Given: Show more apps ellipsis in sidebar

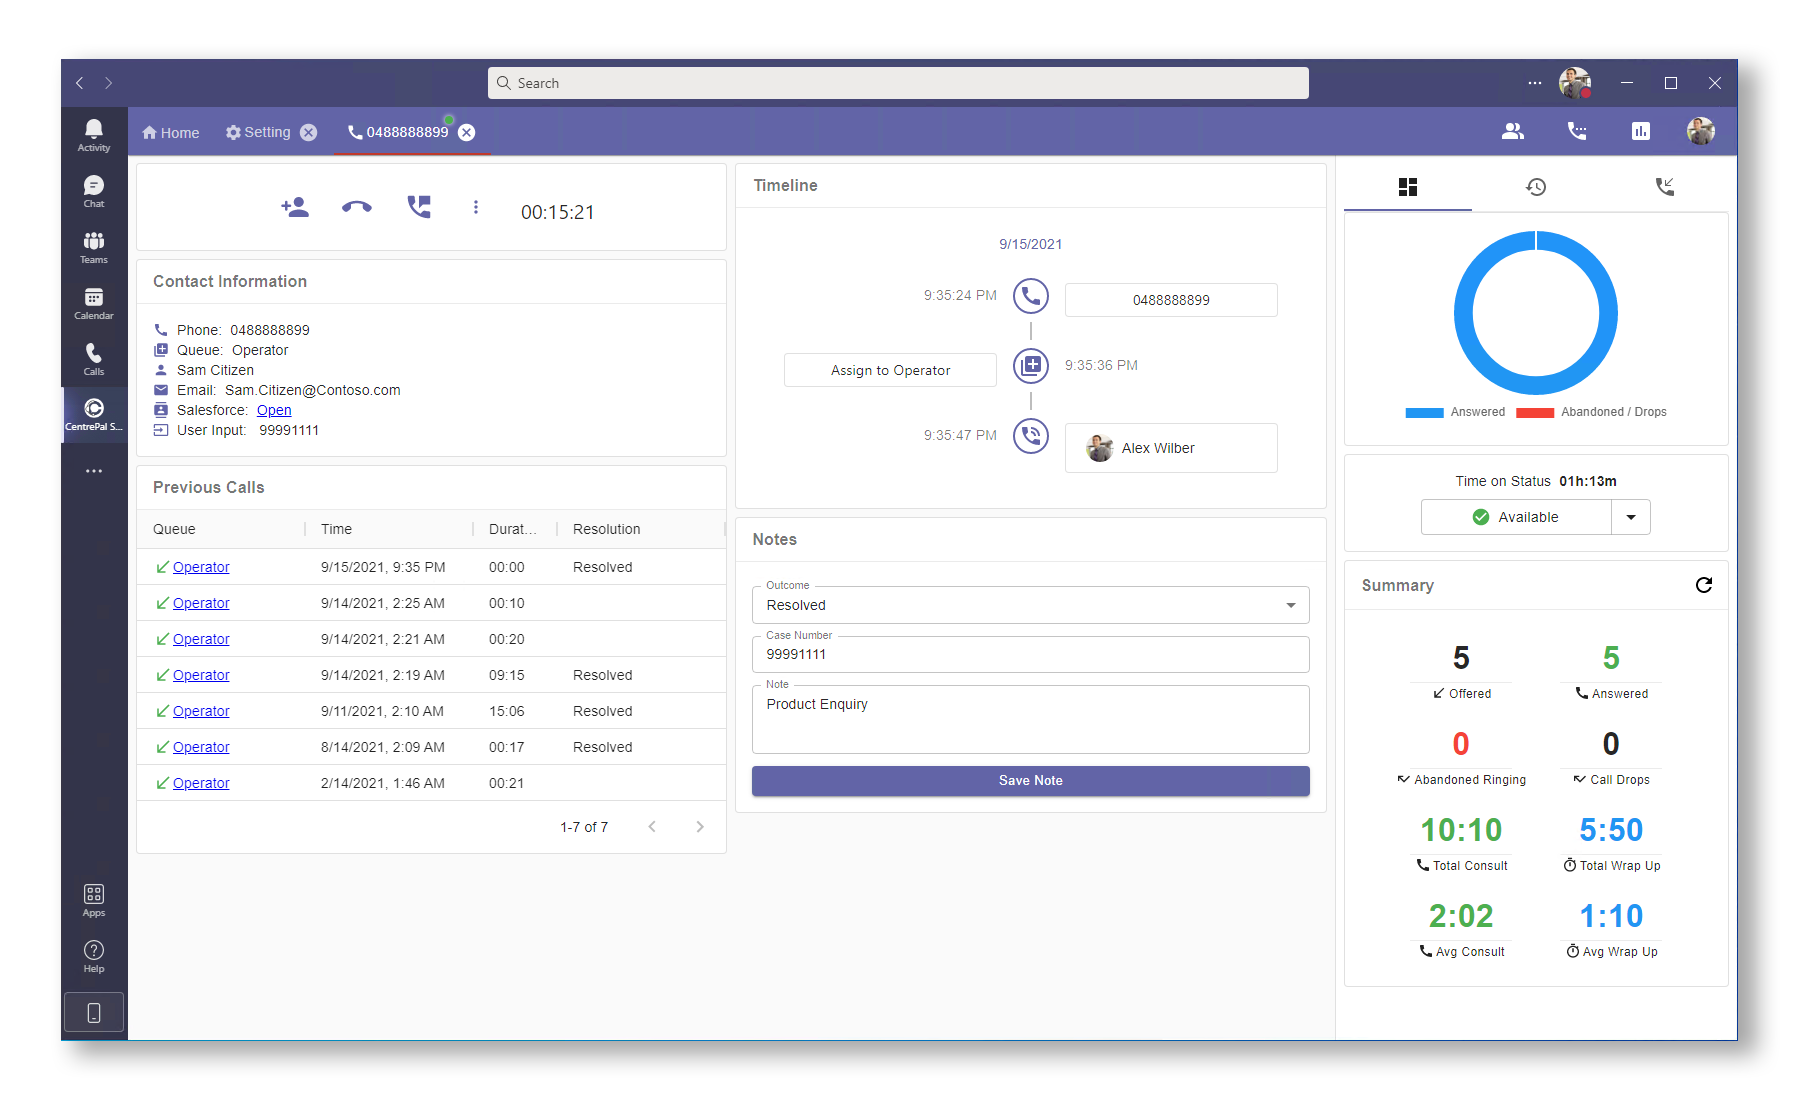Looking at the screenshot, I should [94, 471].
